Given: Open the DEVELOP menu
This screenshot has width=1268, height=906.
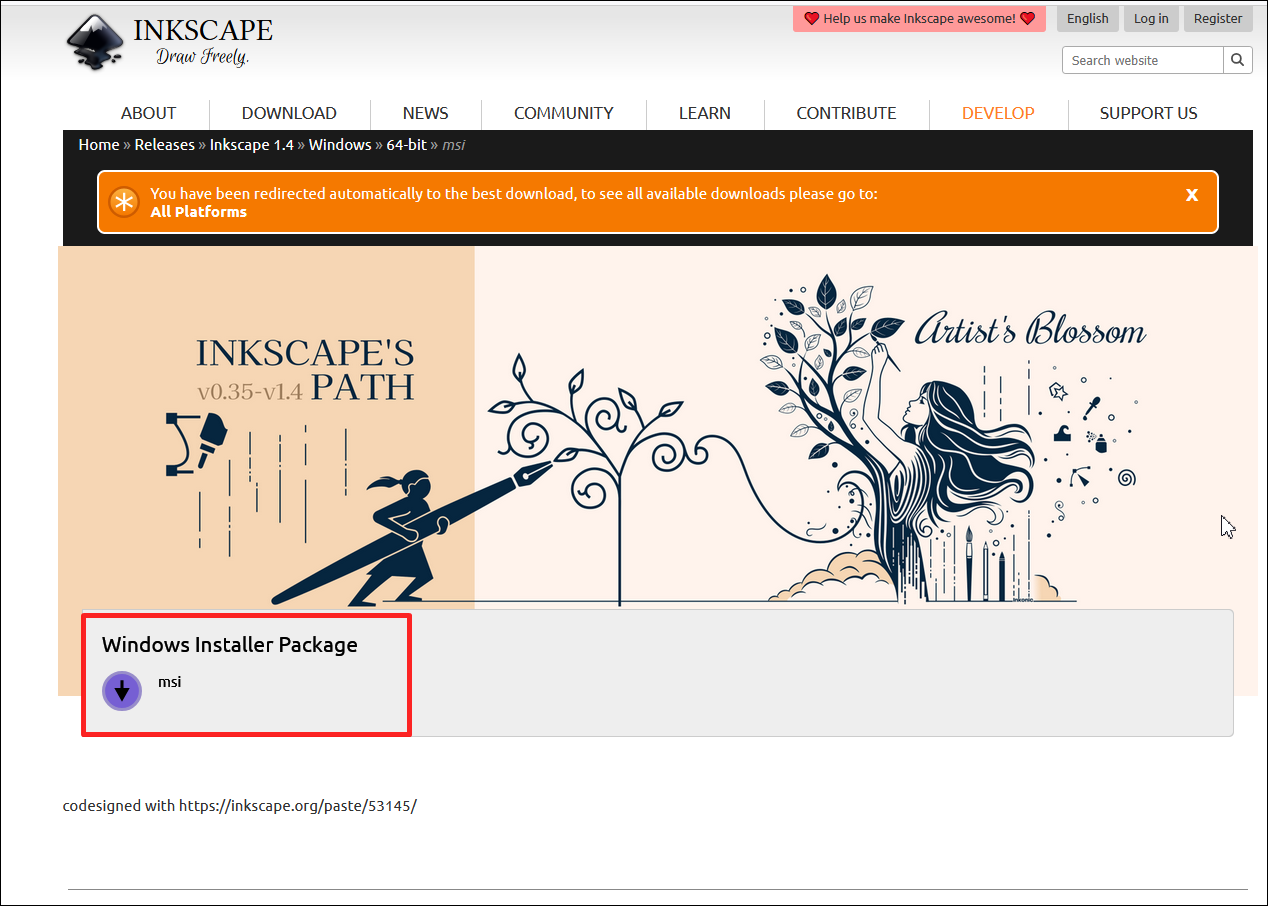Looking at the screenshot, I should tap(998, 113).
